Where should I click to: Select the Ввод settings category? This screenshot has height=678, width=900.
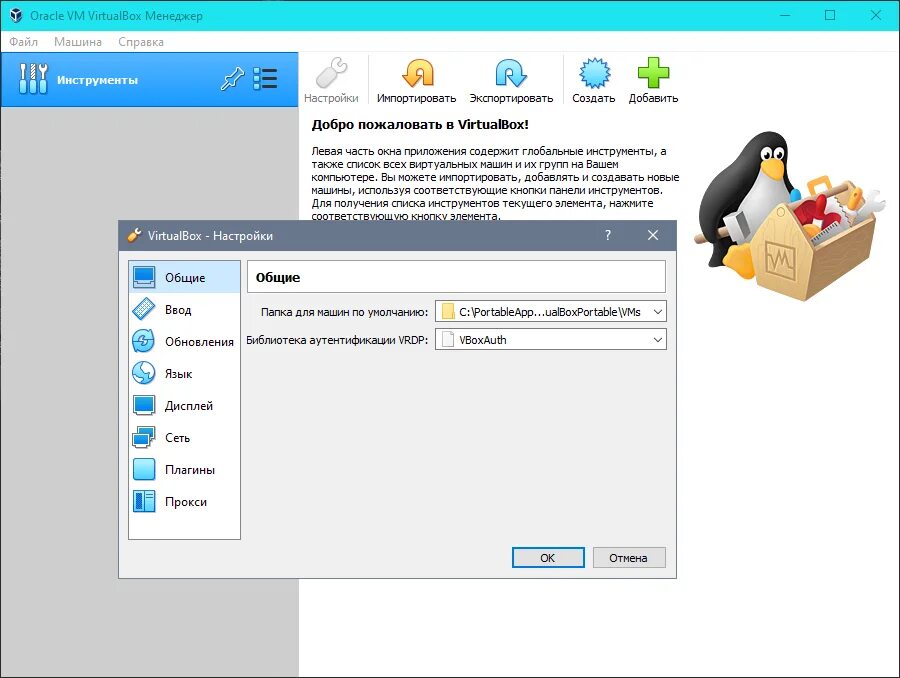click(x=184, y=309)
